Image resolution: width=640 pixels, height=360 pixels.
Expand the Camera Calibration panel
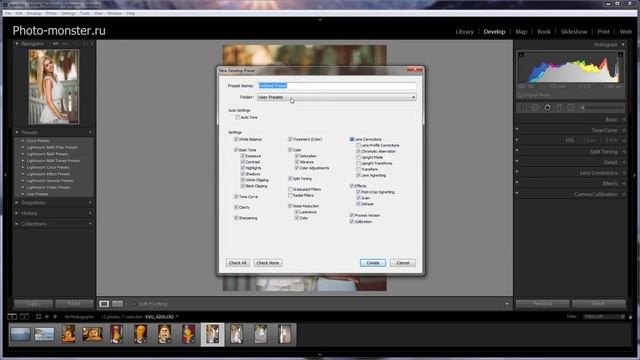point(624,194)
